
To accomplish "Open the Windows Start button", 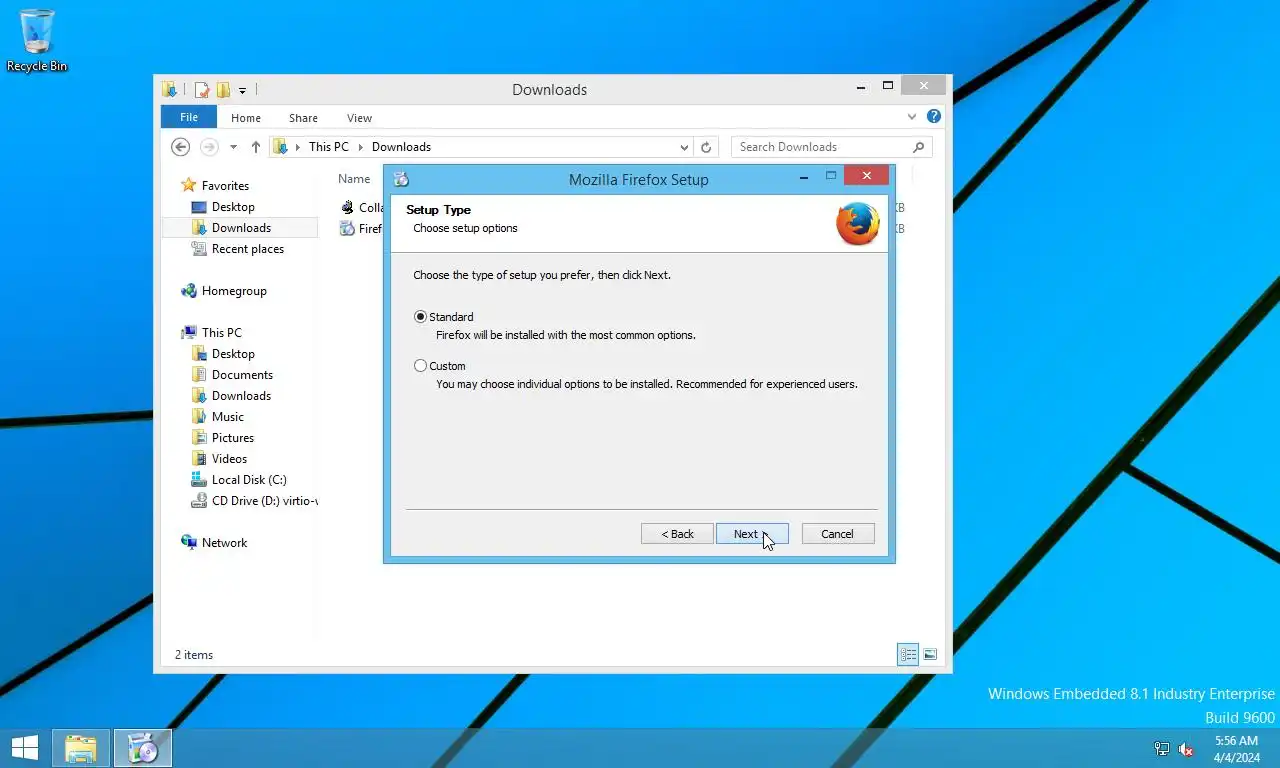I will (x=24, y=747).
